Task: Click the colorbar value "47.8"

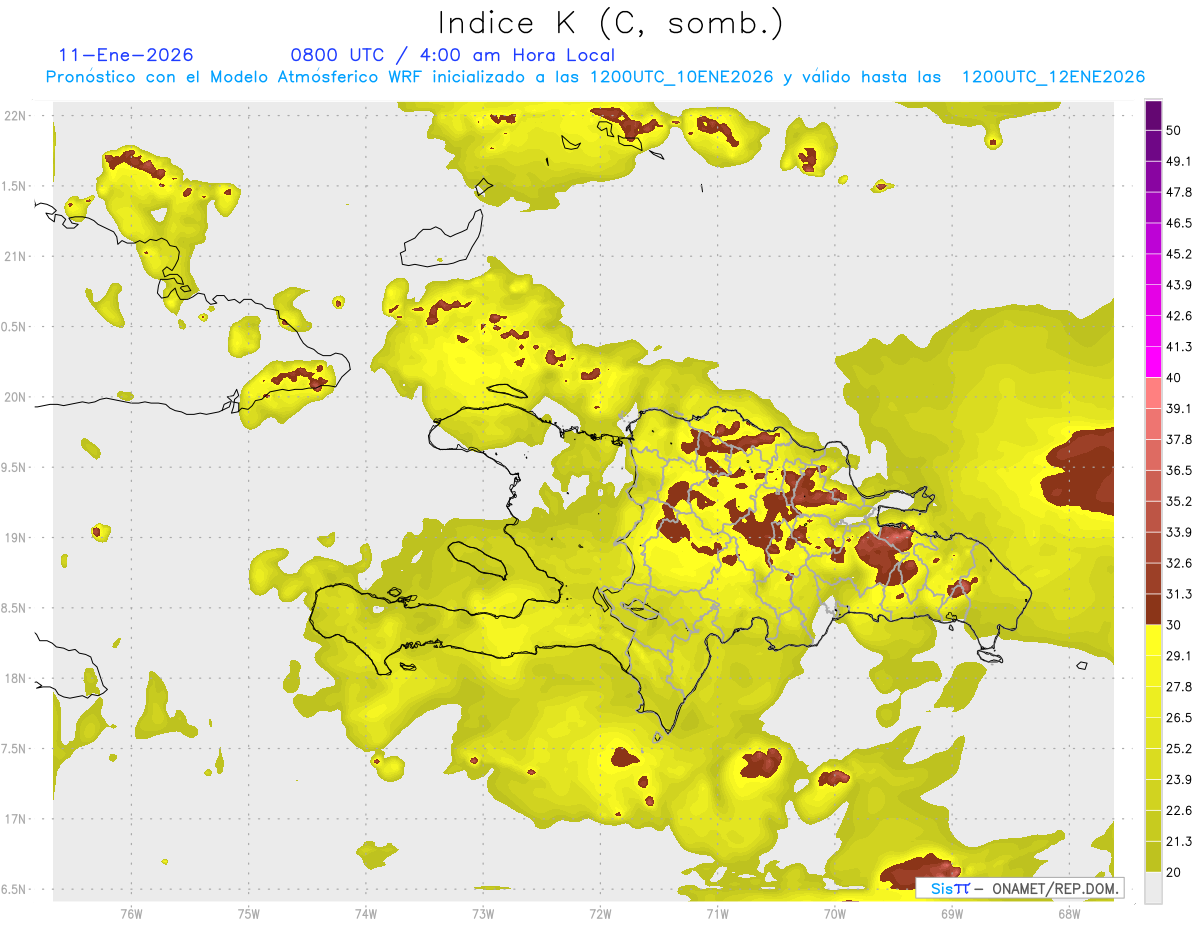Action: (x=1180, y=192)
